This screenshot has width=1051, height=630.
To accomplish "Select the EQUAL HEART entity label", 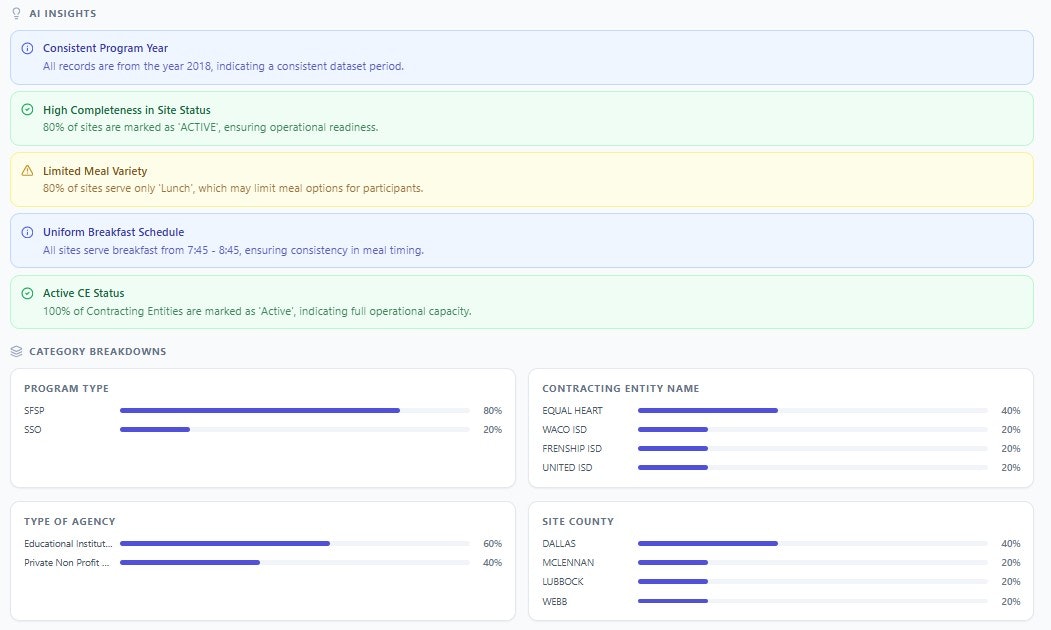I will click(x=572, y=410).
